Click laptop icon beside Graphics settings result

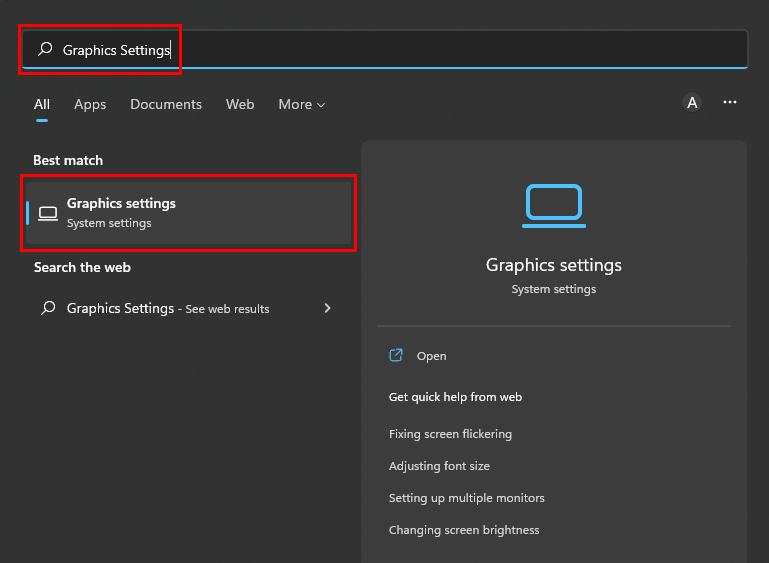(x=48, y=213)
